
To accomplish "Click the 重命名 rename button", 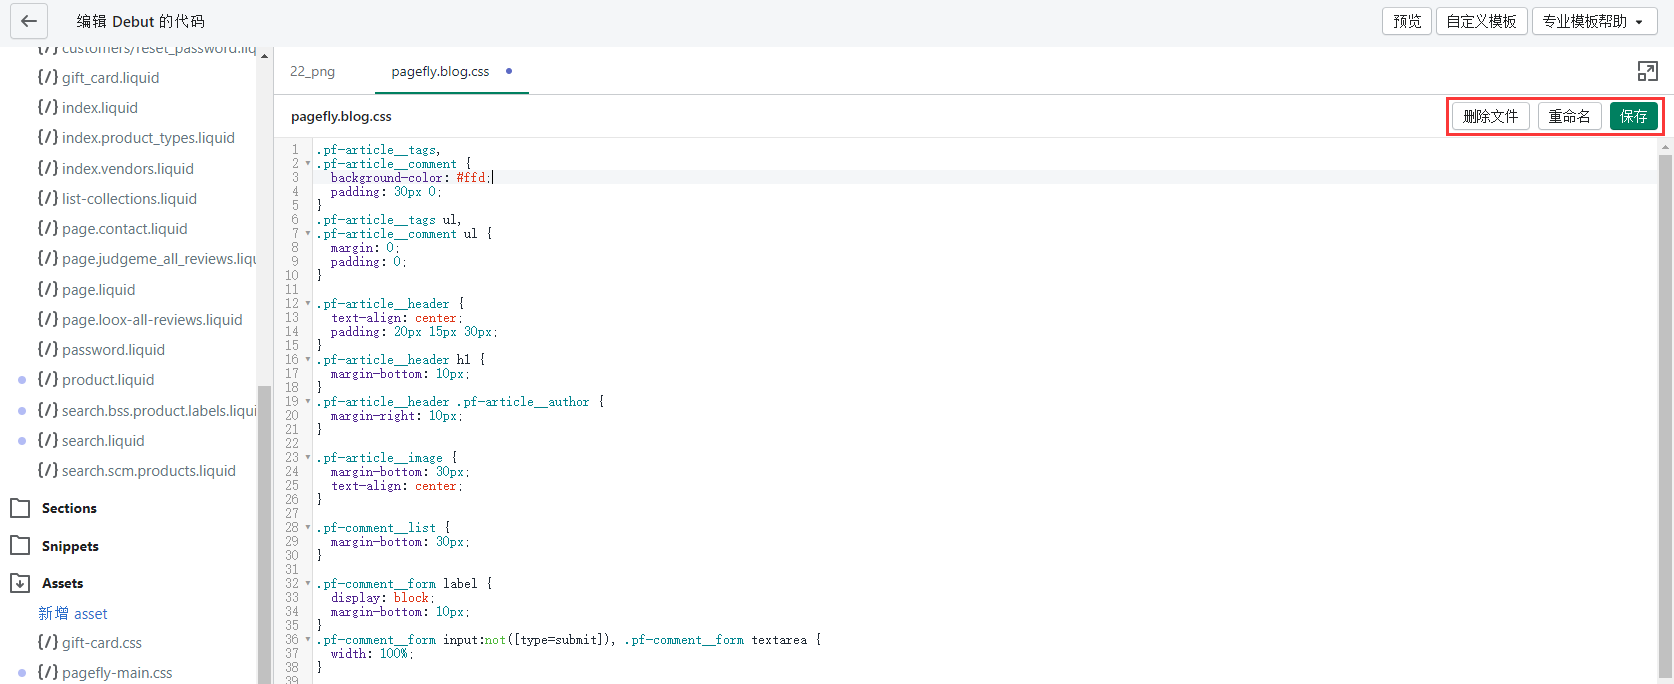I will tap(1569, 116).
